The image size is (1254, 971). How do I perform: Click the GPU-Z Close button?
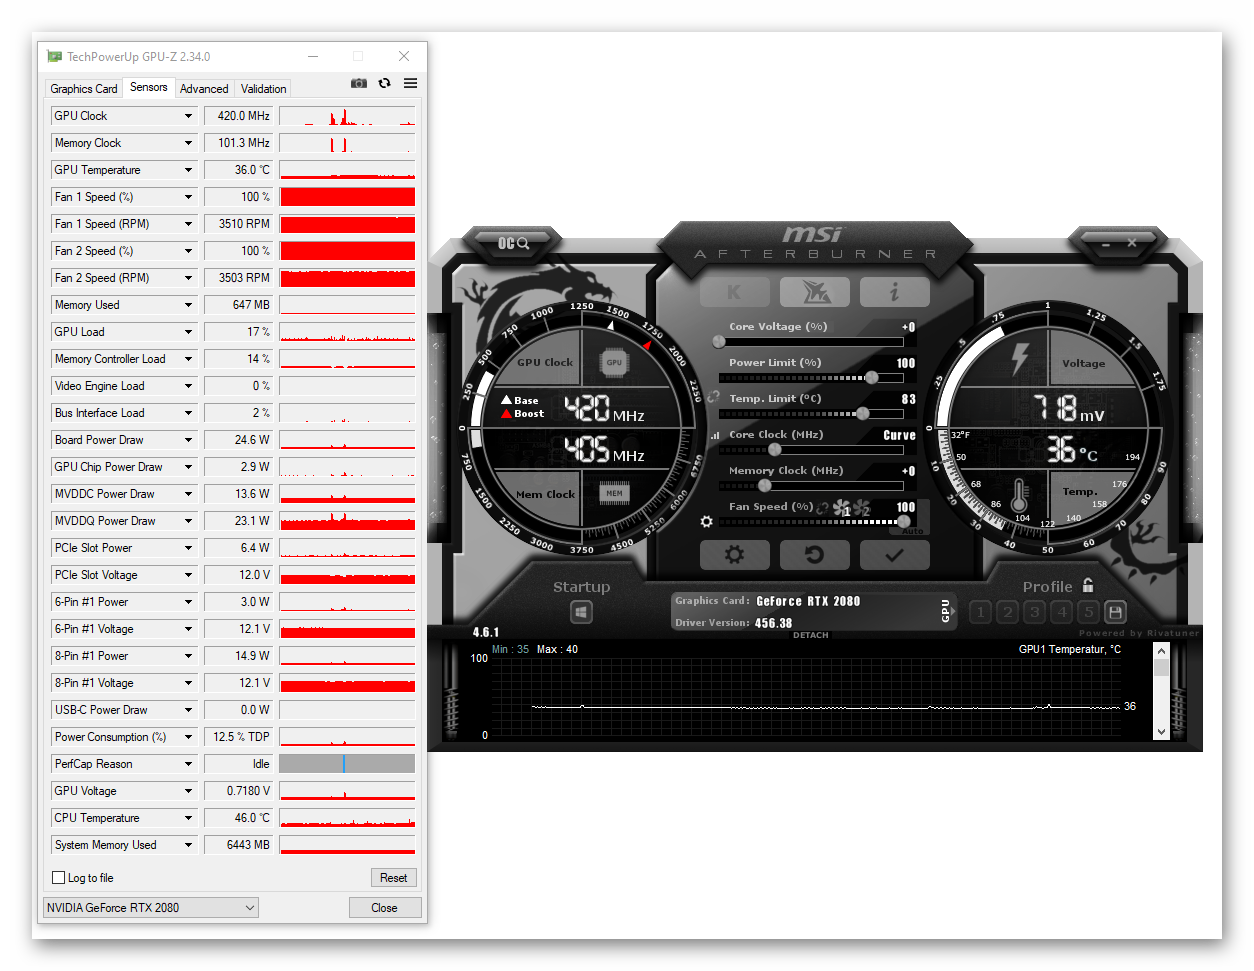tap(384, 908)
